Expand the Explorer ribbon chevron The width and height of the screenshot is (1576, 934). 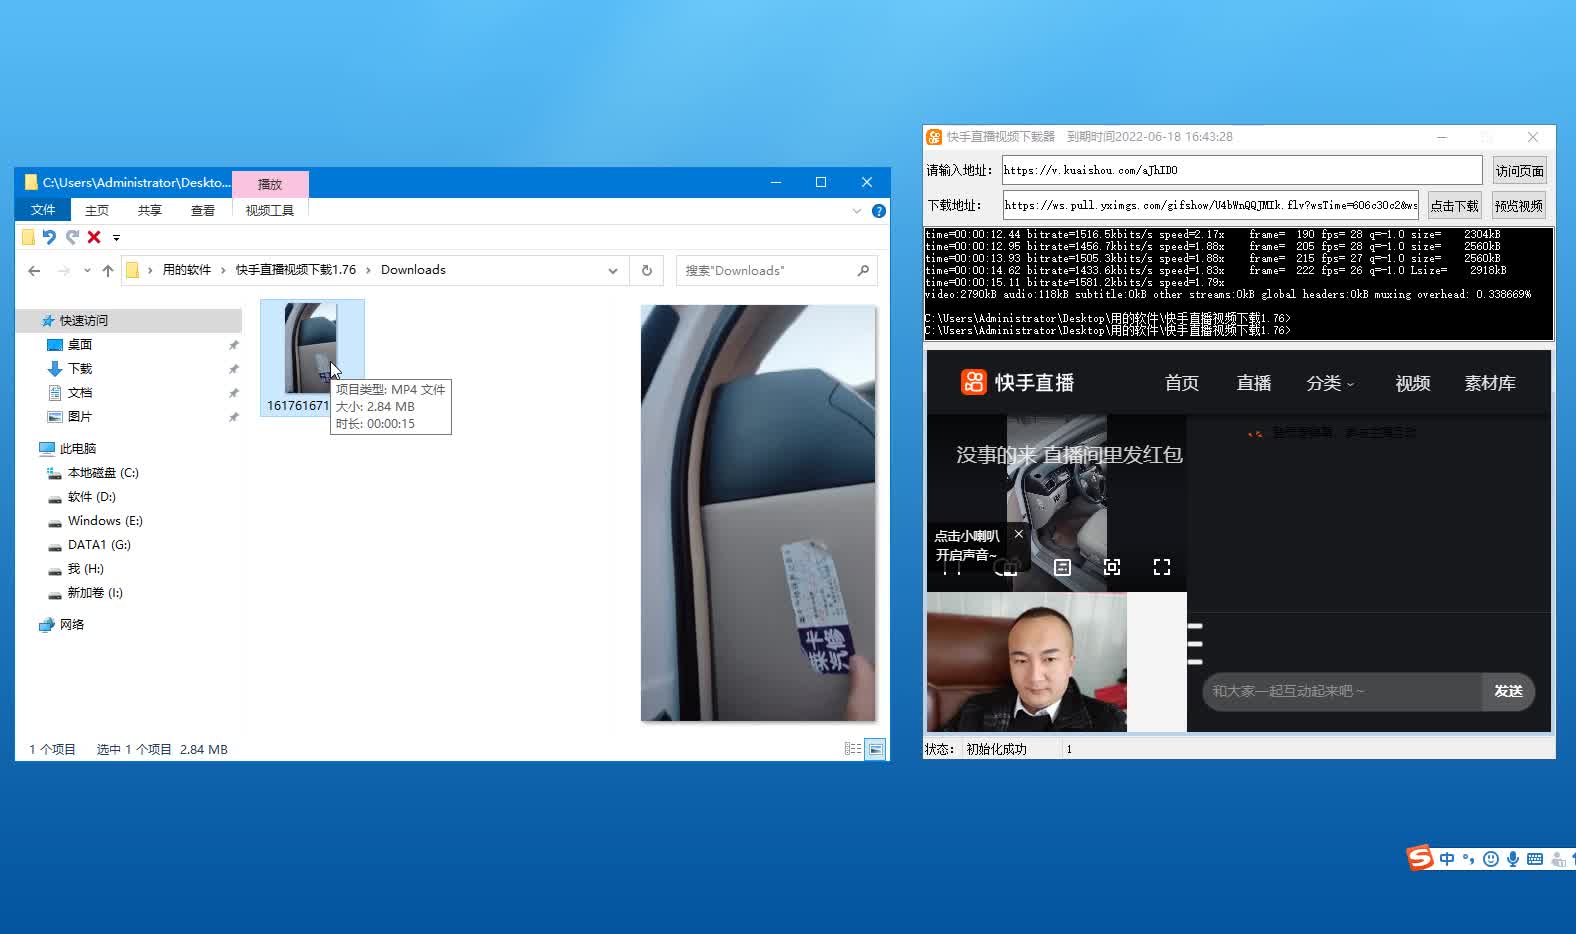coord(857,211)
